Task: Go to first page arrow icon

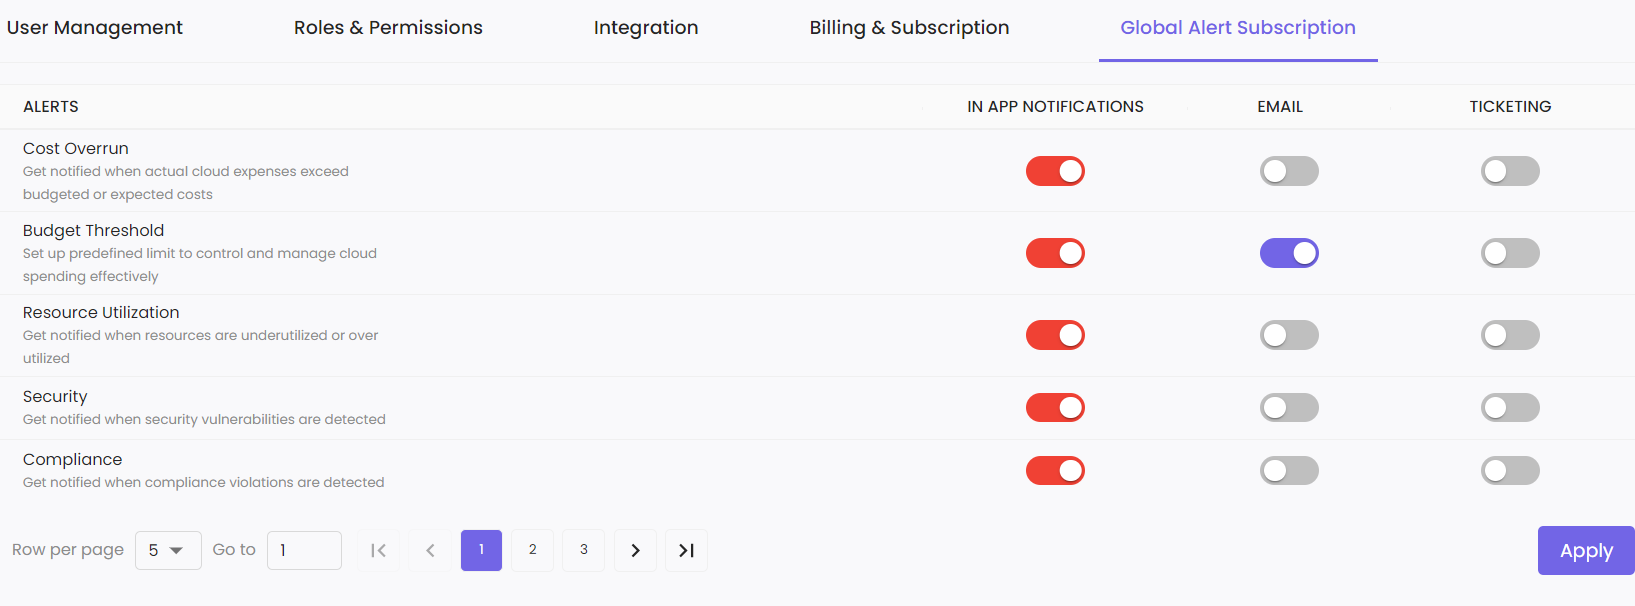Action: point(378,550)
